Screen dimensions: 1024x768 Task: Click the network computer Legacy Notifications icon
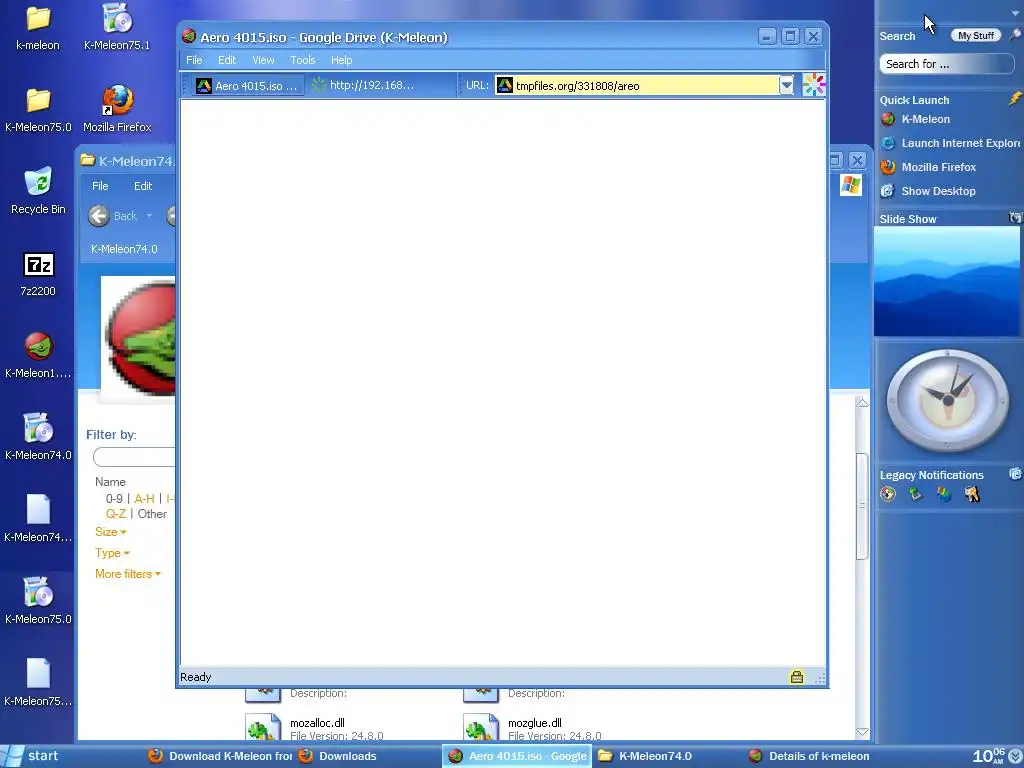tap(916, 494)
